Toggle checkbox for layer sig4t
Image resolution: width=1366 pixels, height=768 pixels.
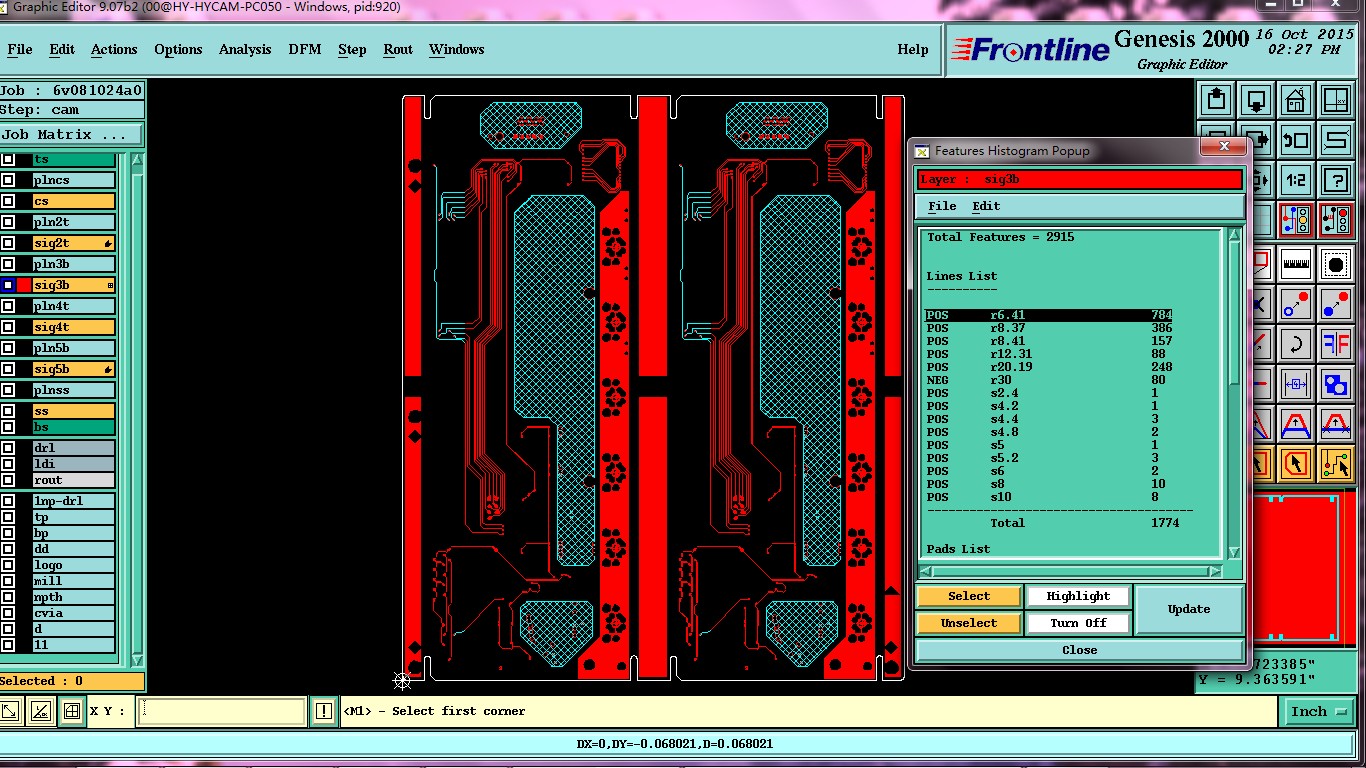tap(8, 327)
